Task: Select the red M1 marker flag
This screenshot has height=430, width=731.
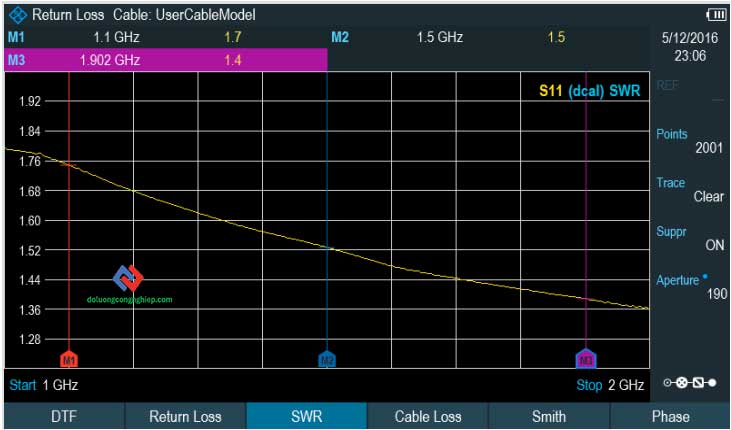Action: (69, 359)
